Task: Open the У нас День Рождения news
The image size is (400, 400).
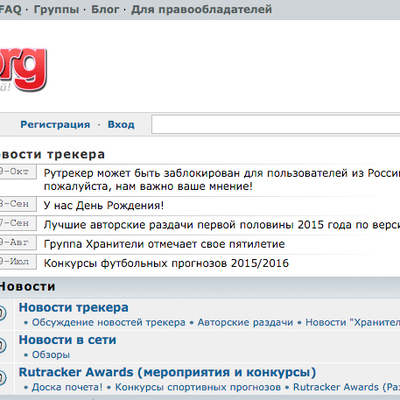Action: click(104, 205)
